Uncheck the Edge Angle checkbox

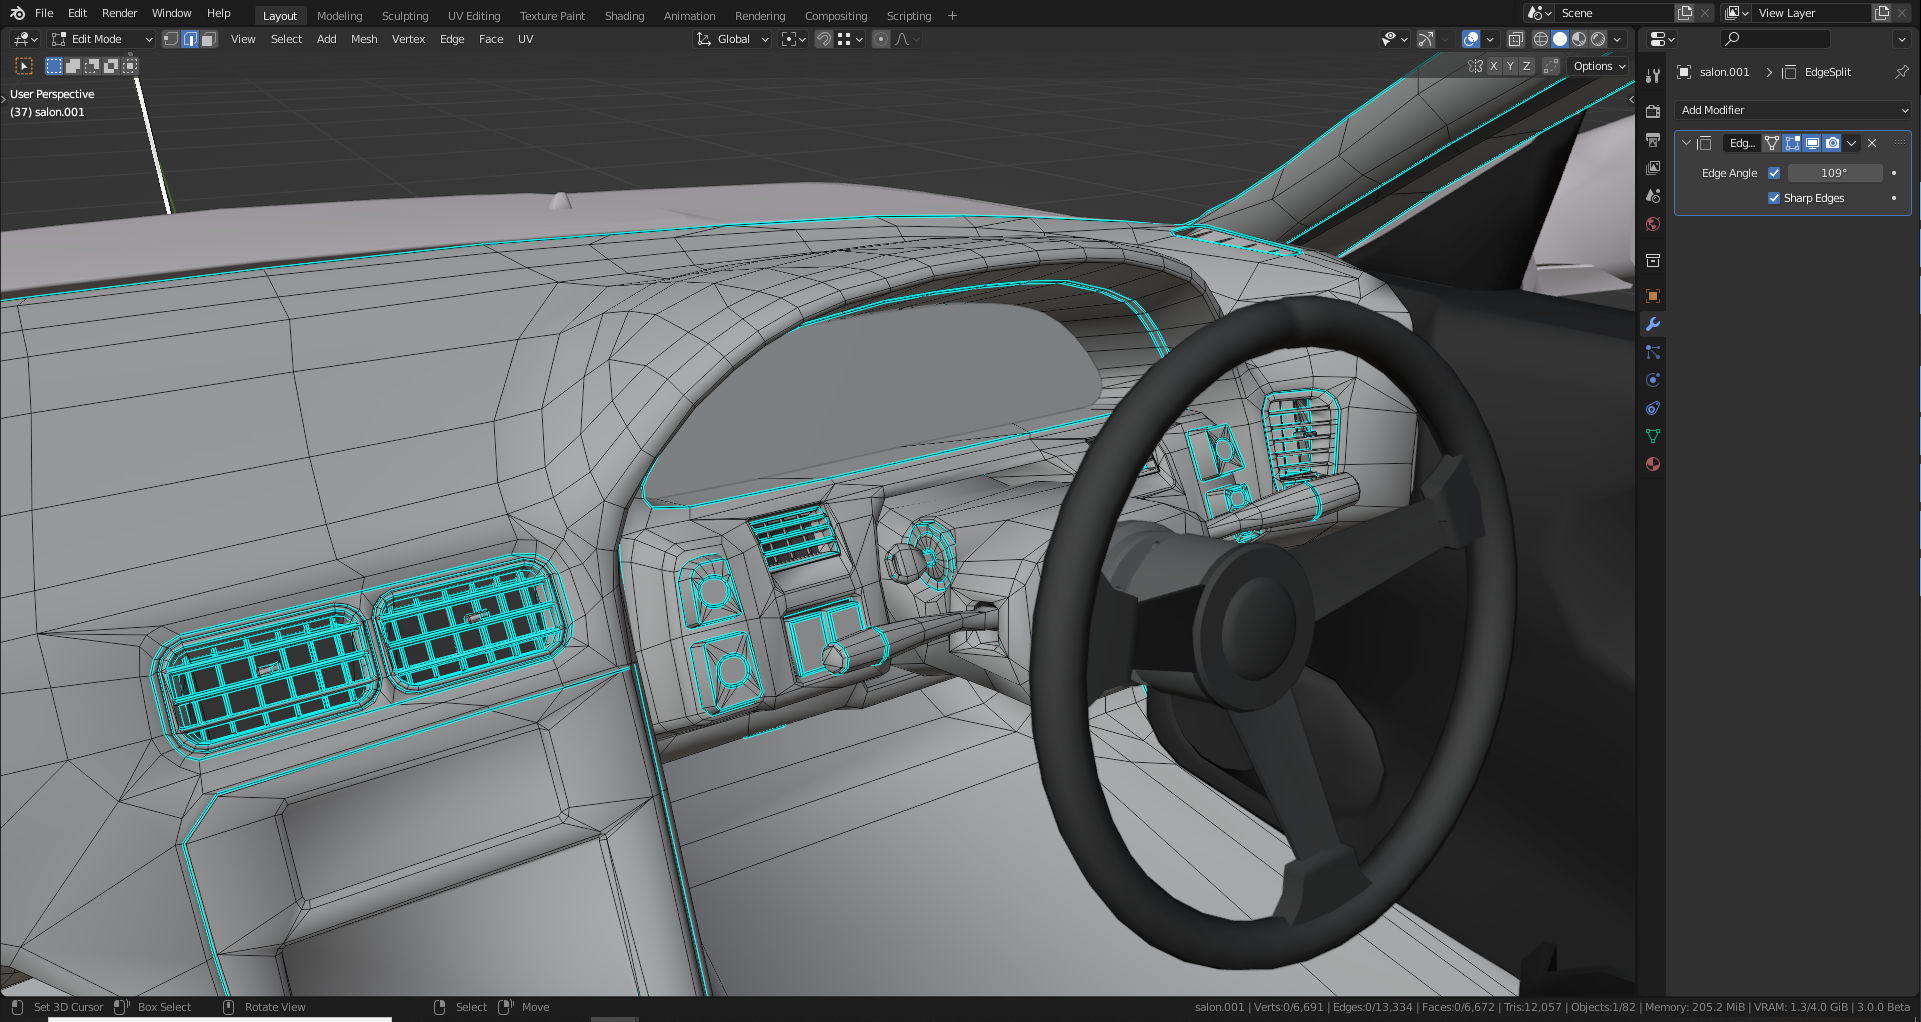pos(1774,173)
